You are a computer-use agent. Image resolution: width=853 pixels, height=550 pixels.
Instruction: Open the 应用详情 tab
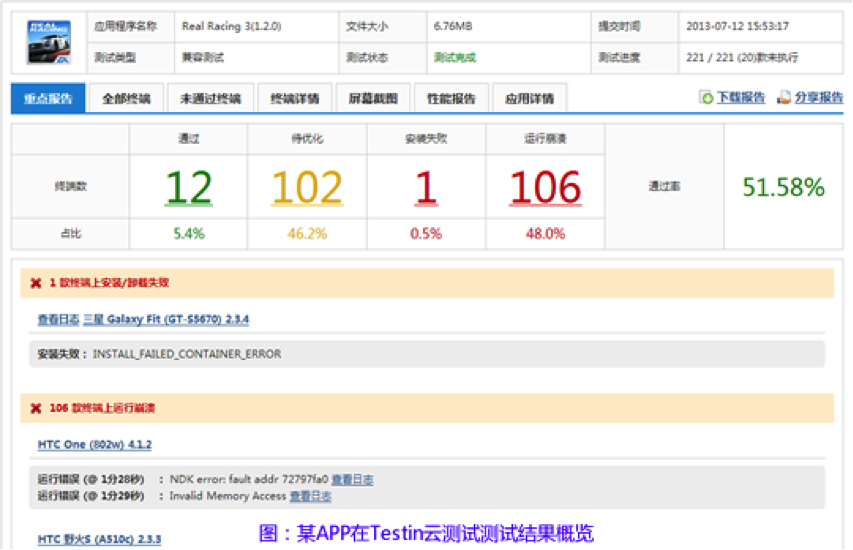(x=529, y=98)
